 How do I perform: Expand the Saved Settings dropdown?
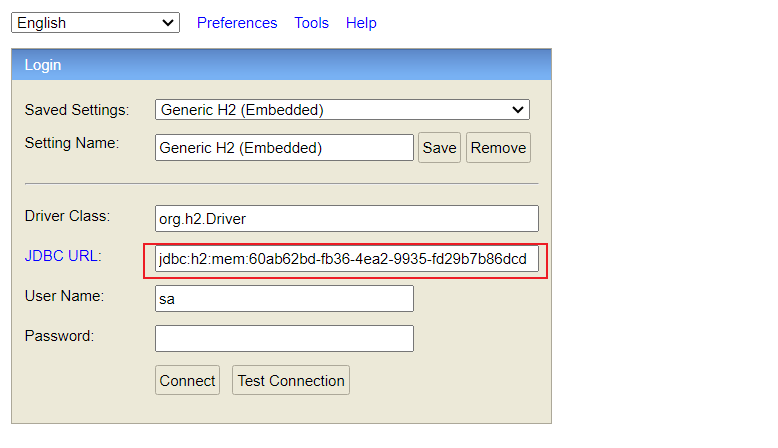pos(342,110)
